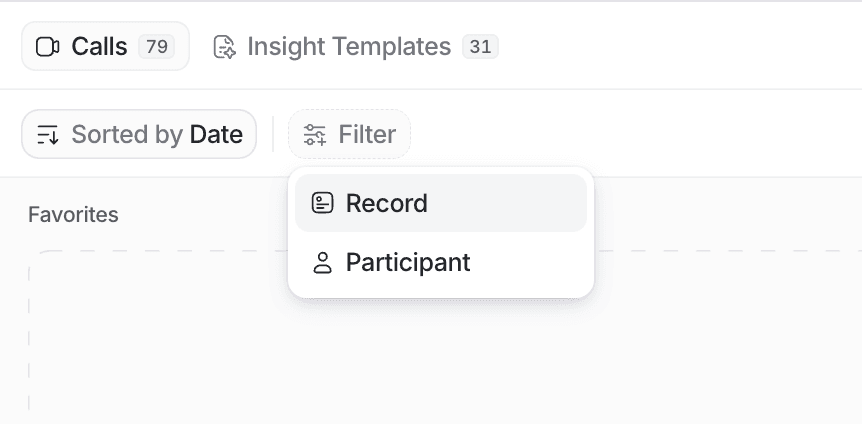Toggle the Filter dropdown button
862x424 pixels.
pos(350,134)
